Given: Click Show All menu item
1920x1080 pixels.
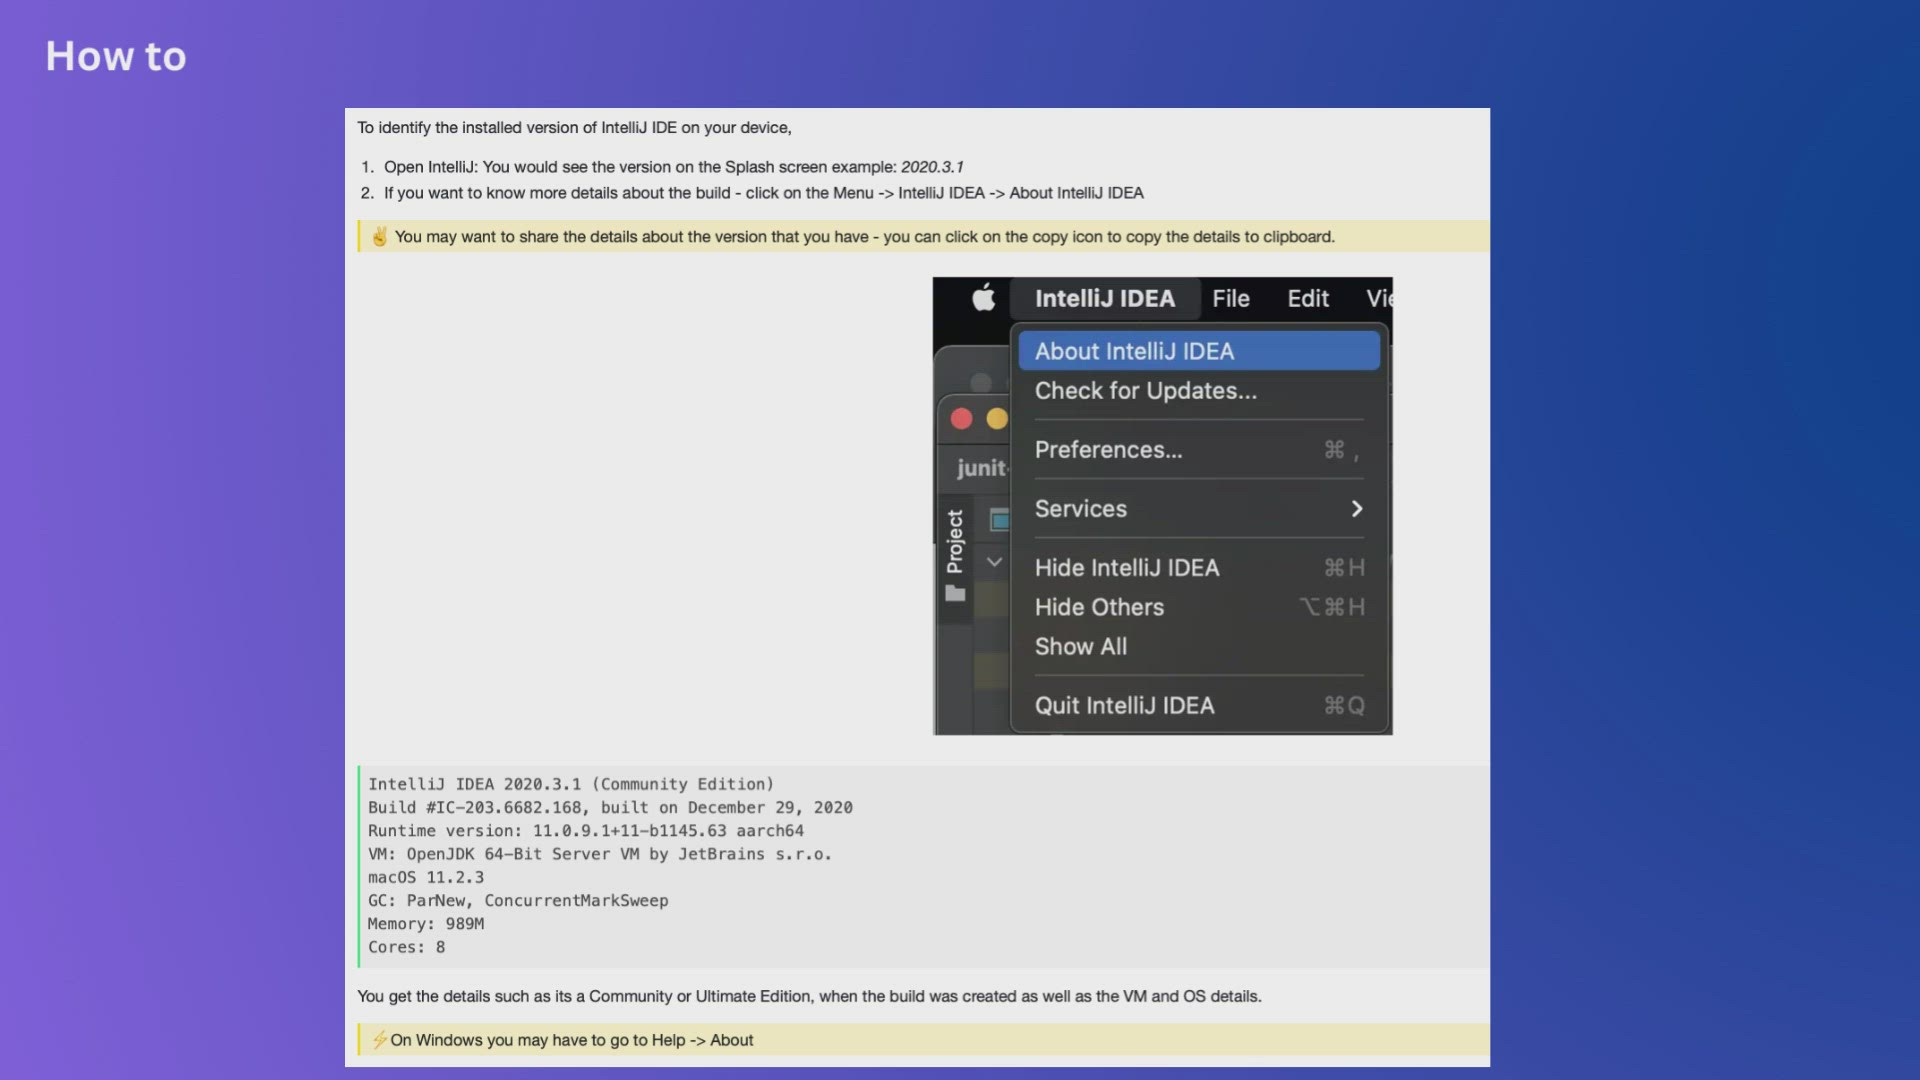Looking at the screenshot, I should [x=1080, y=646].
